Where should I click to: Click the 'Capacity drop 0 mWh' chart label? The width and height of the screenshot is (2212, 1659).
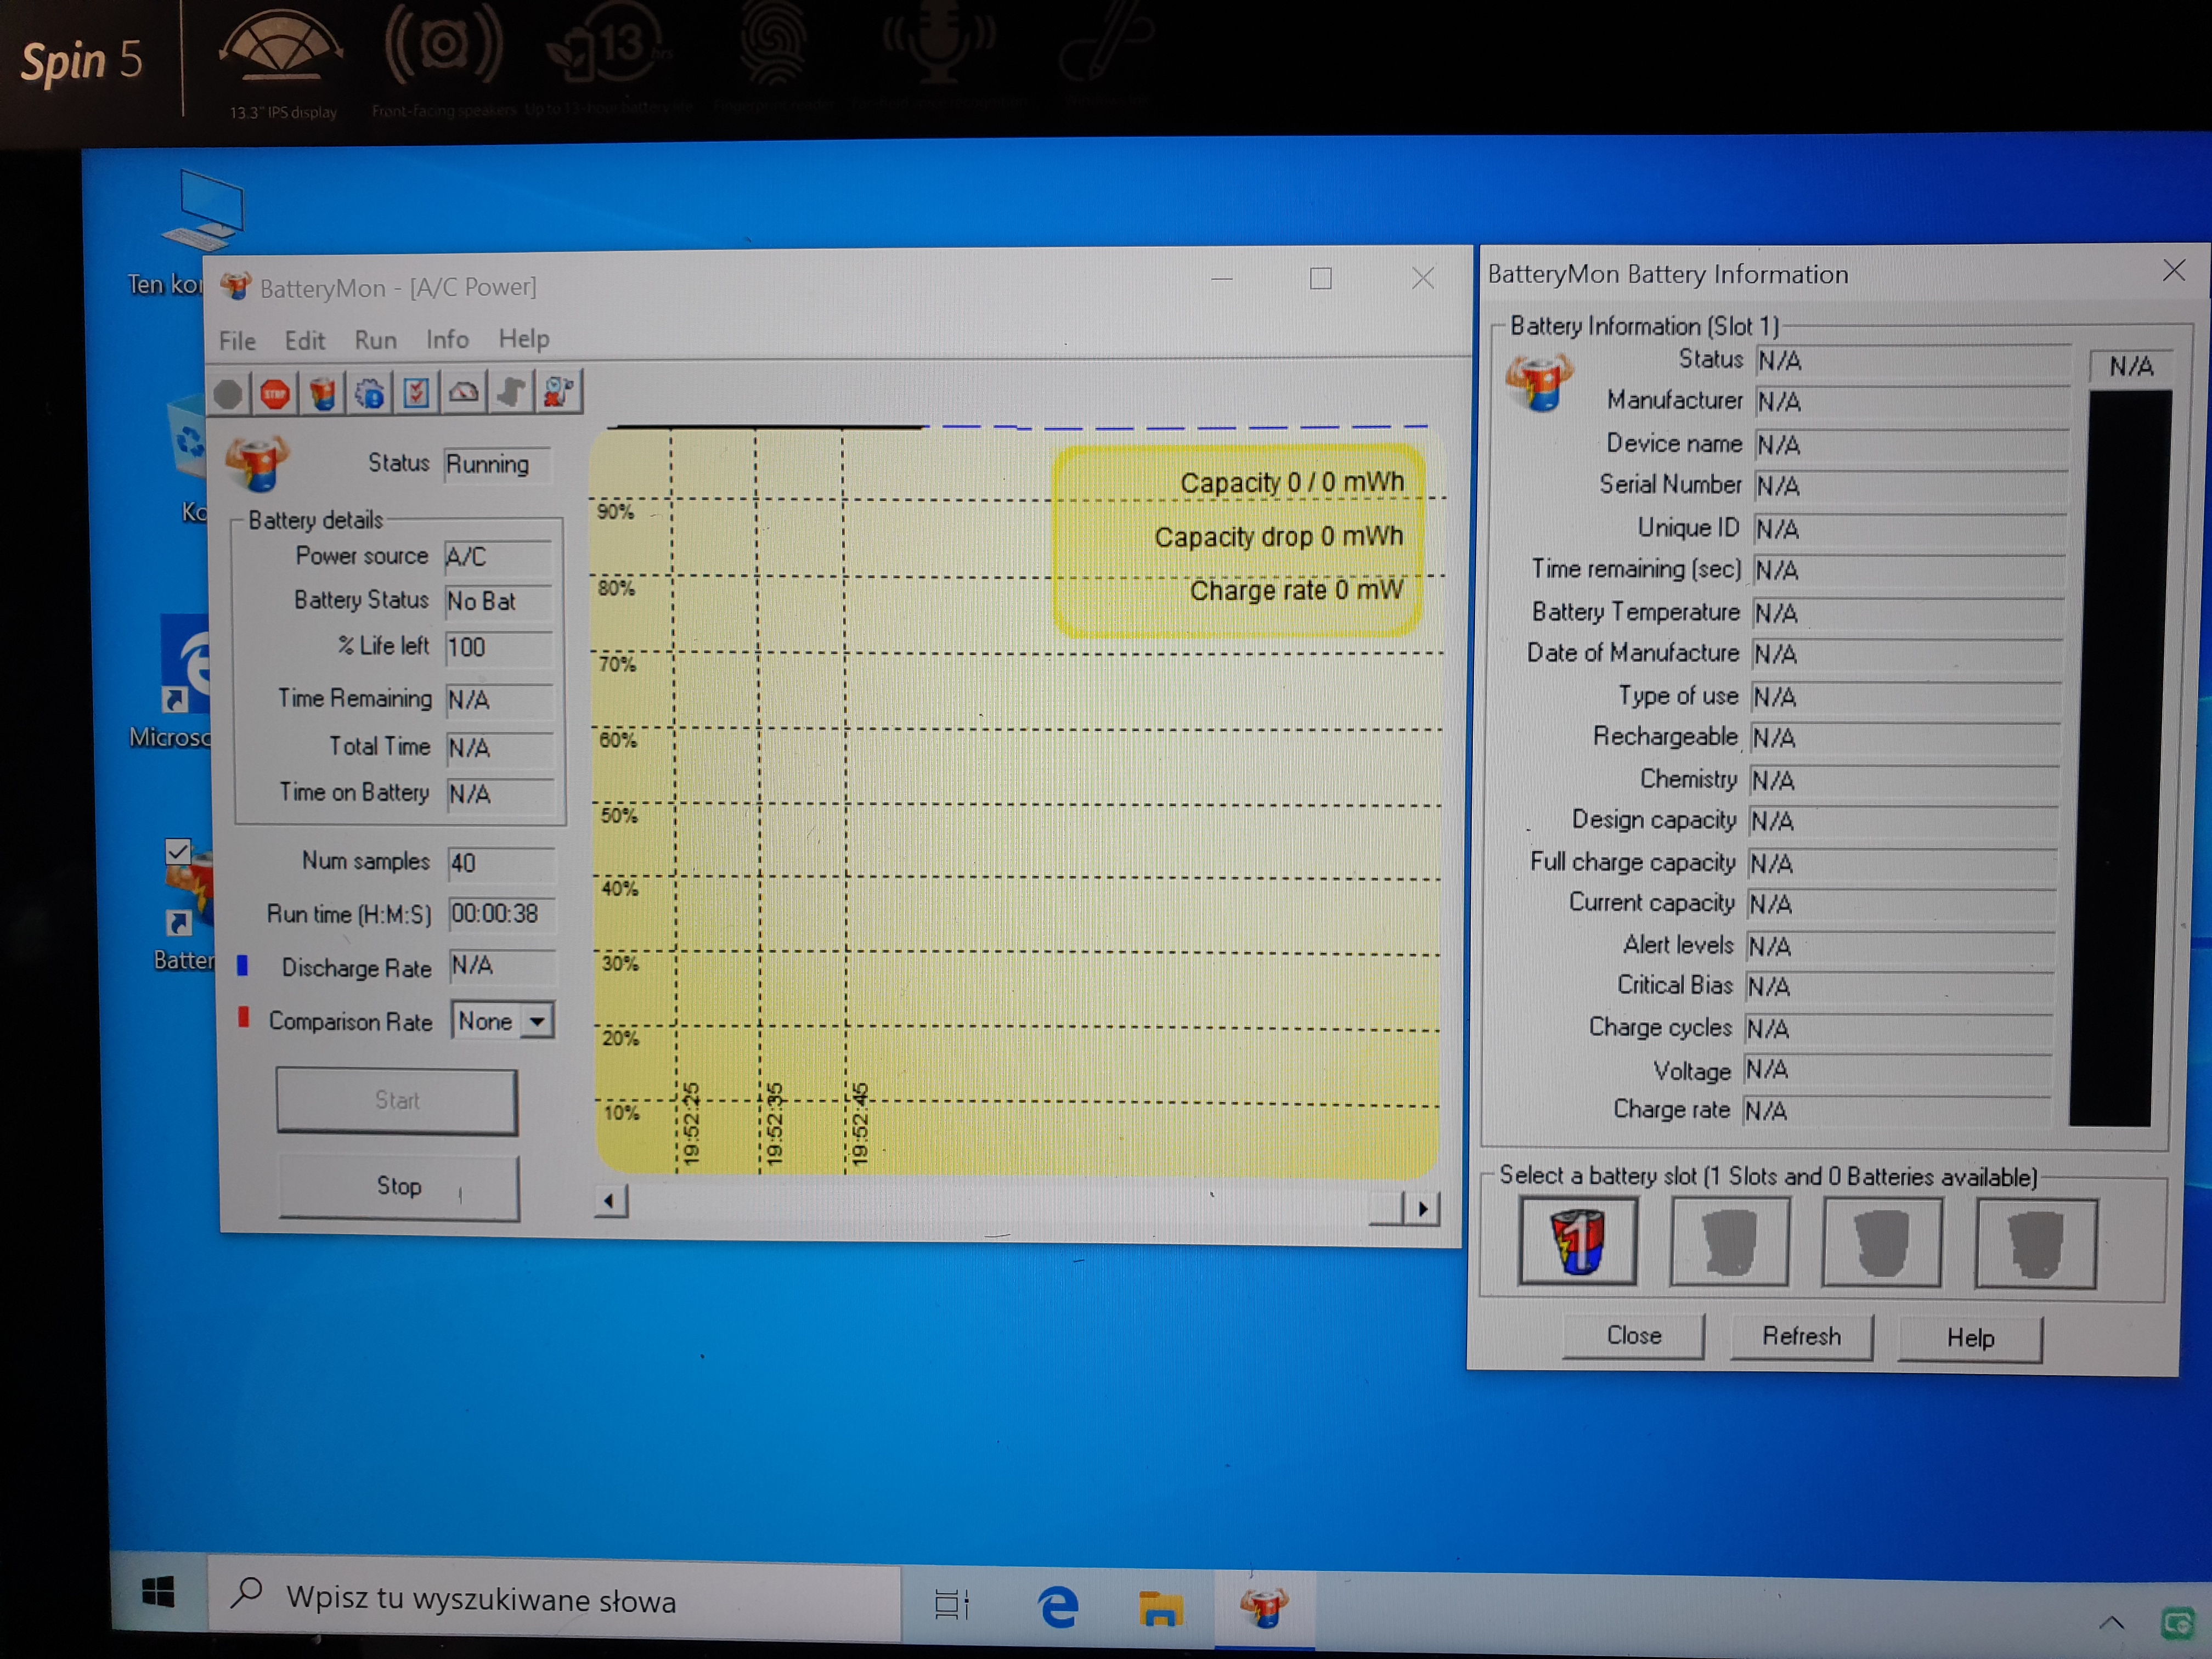(1279, 537)
